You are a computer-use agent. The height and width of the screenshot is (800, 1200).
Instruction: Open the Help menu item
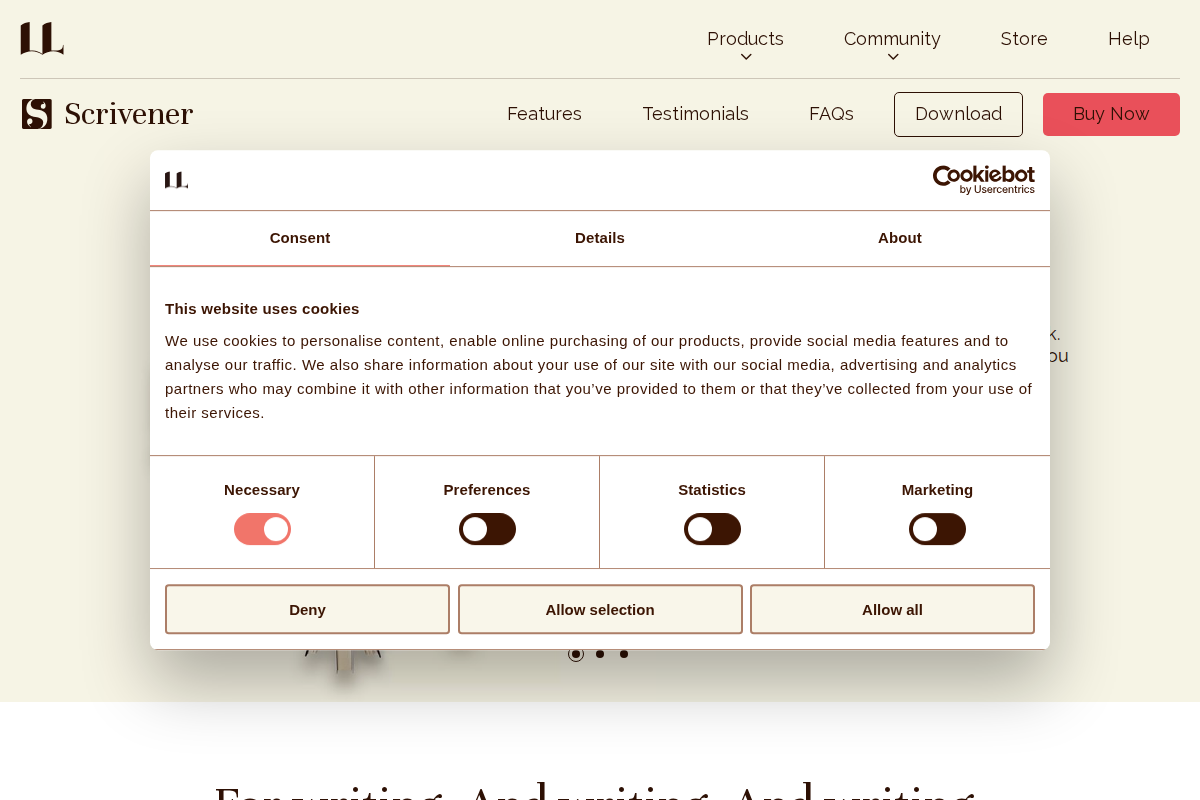[x=1129, y=39]
